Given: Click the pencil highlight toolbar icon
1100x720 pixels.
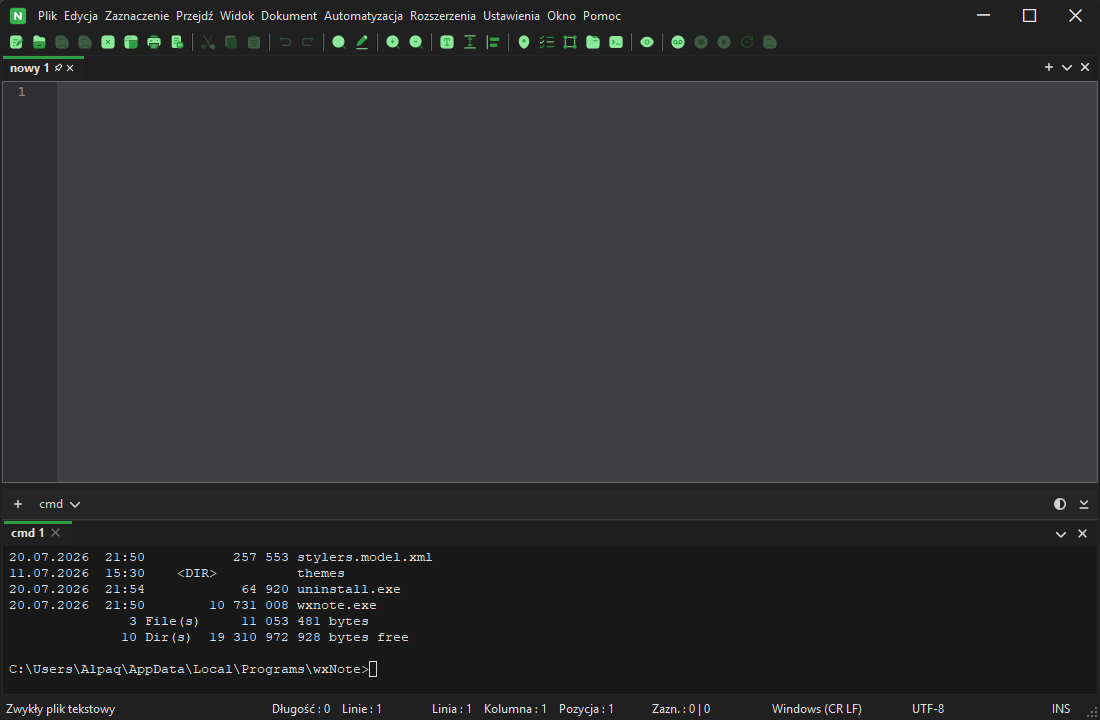Looking at the screenshot, I should 362,42.
